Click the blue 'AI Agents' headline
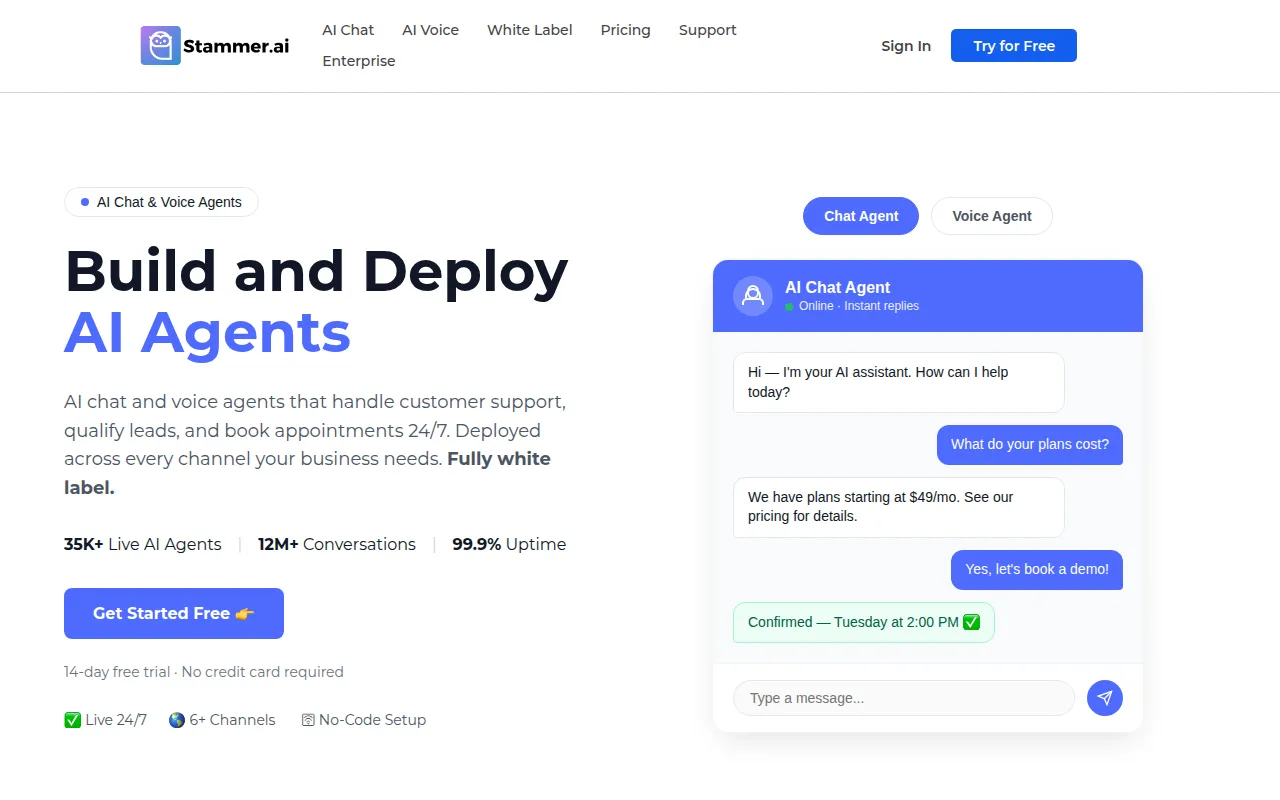This screenshot has width=1280, height=800. (x=208, y=333)
